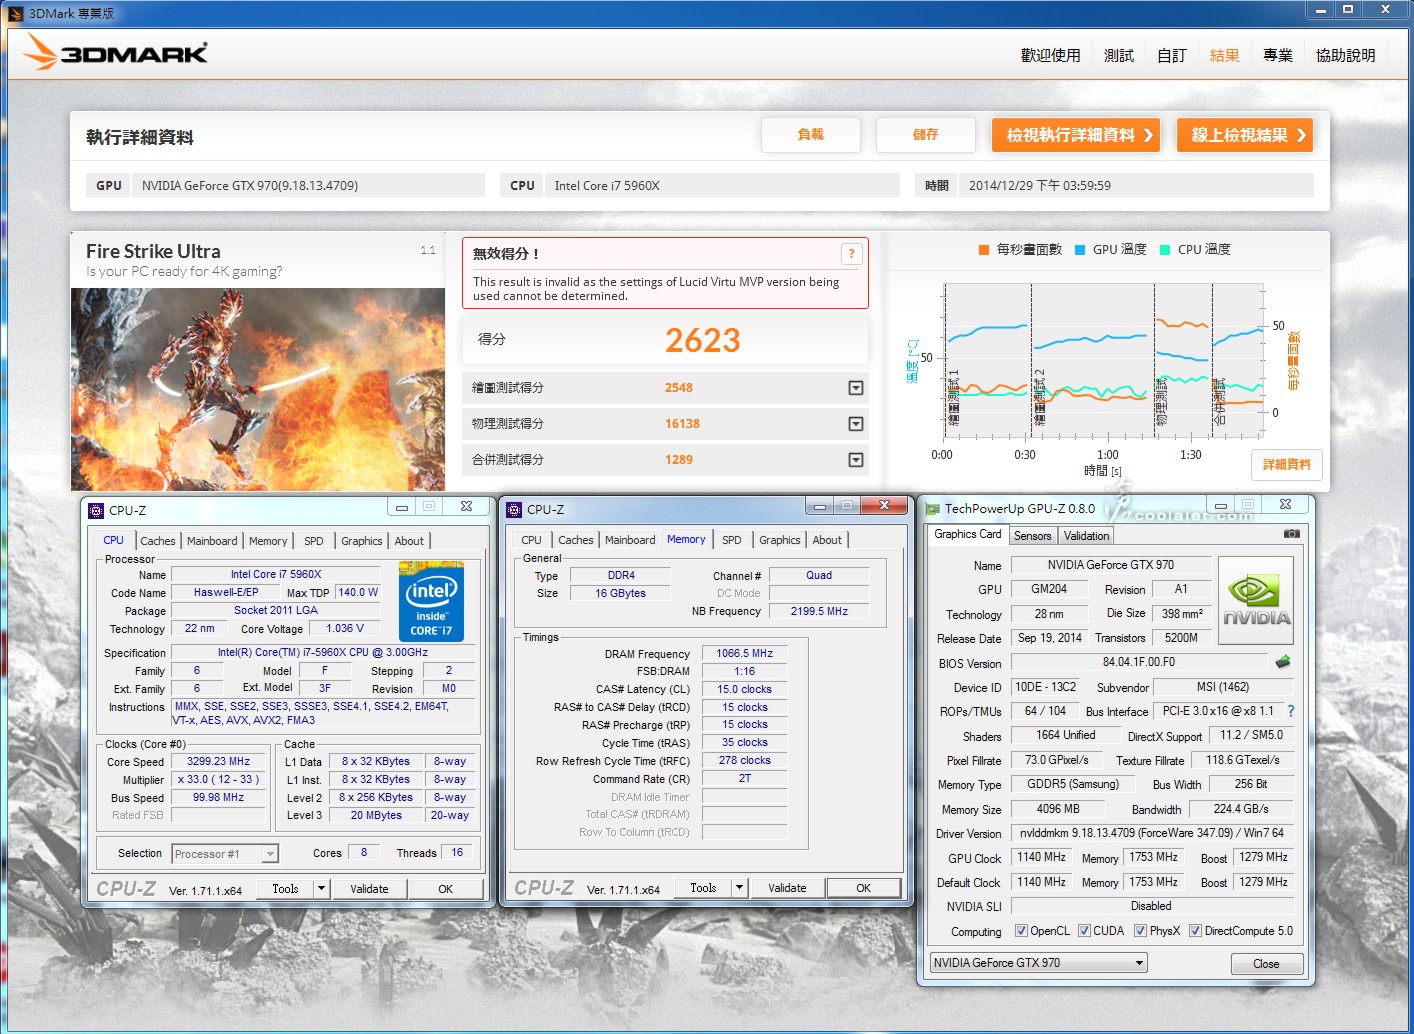Switch to Graphics tab in CPU-Z Memory window
1414x1034 pixels.
tap(780, 540)
